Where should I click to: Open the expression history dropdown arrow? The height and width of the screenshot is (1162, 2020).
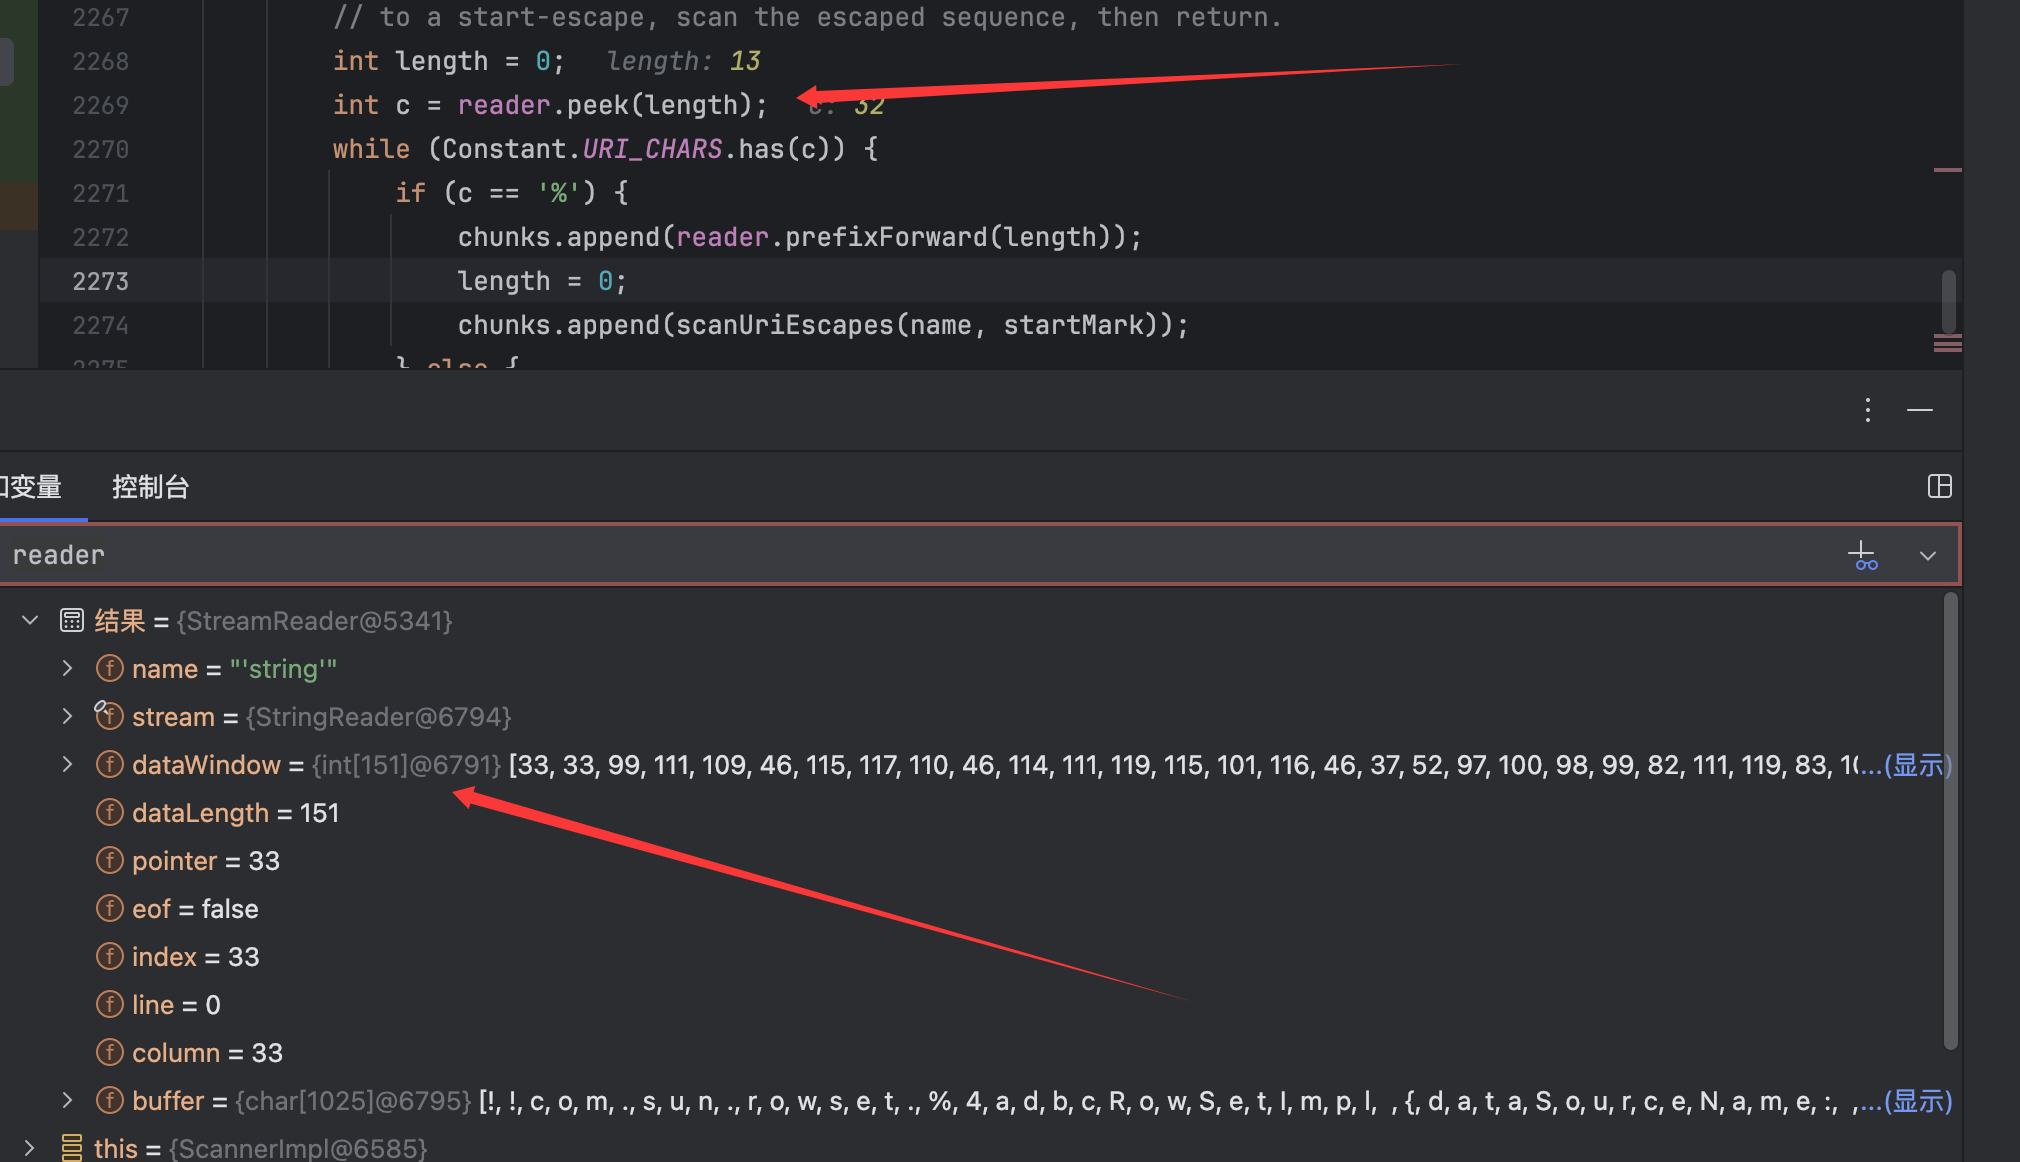click(1927, 556)
